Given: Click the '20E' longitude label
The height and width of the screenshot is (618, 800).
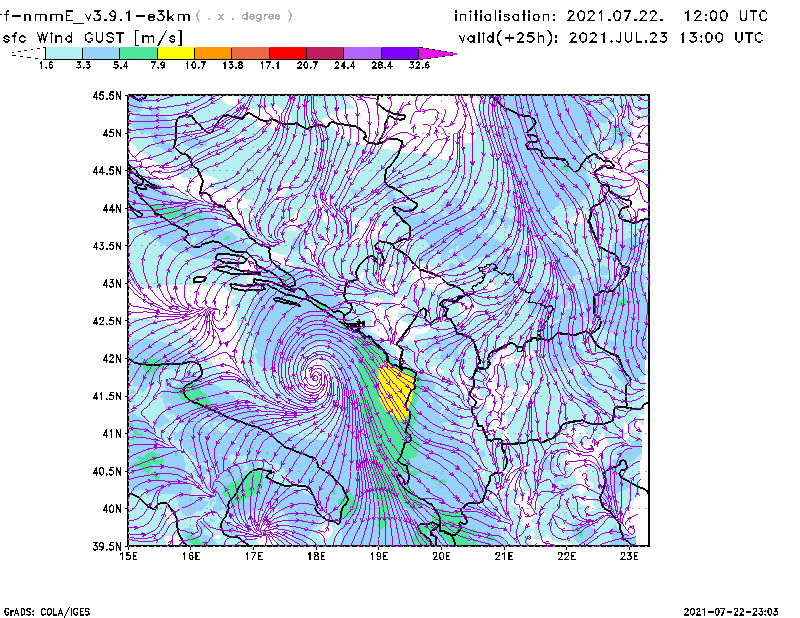Looking at the screenshot, I should click(x=441, y=556).
